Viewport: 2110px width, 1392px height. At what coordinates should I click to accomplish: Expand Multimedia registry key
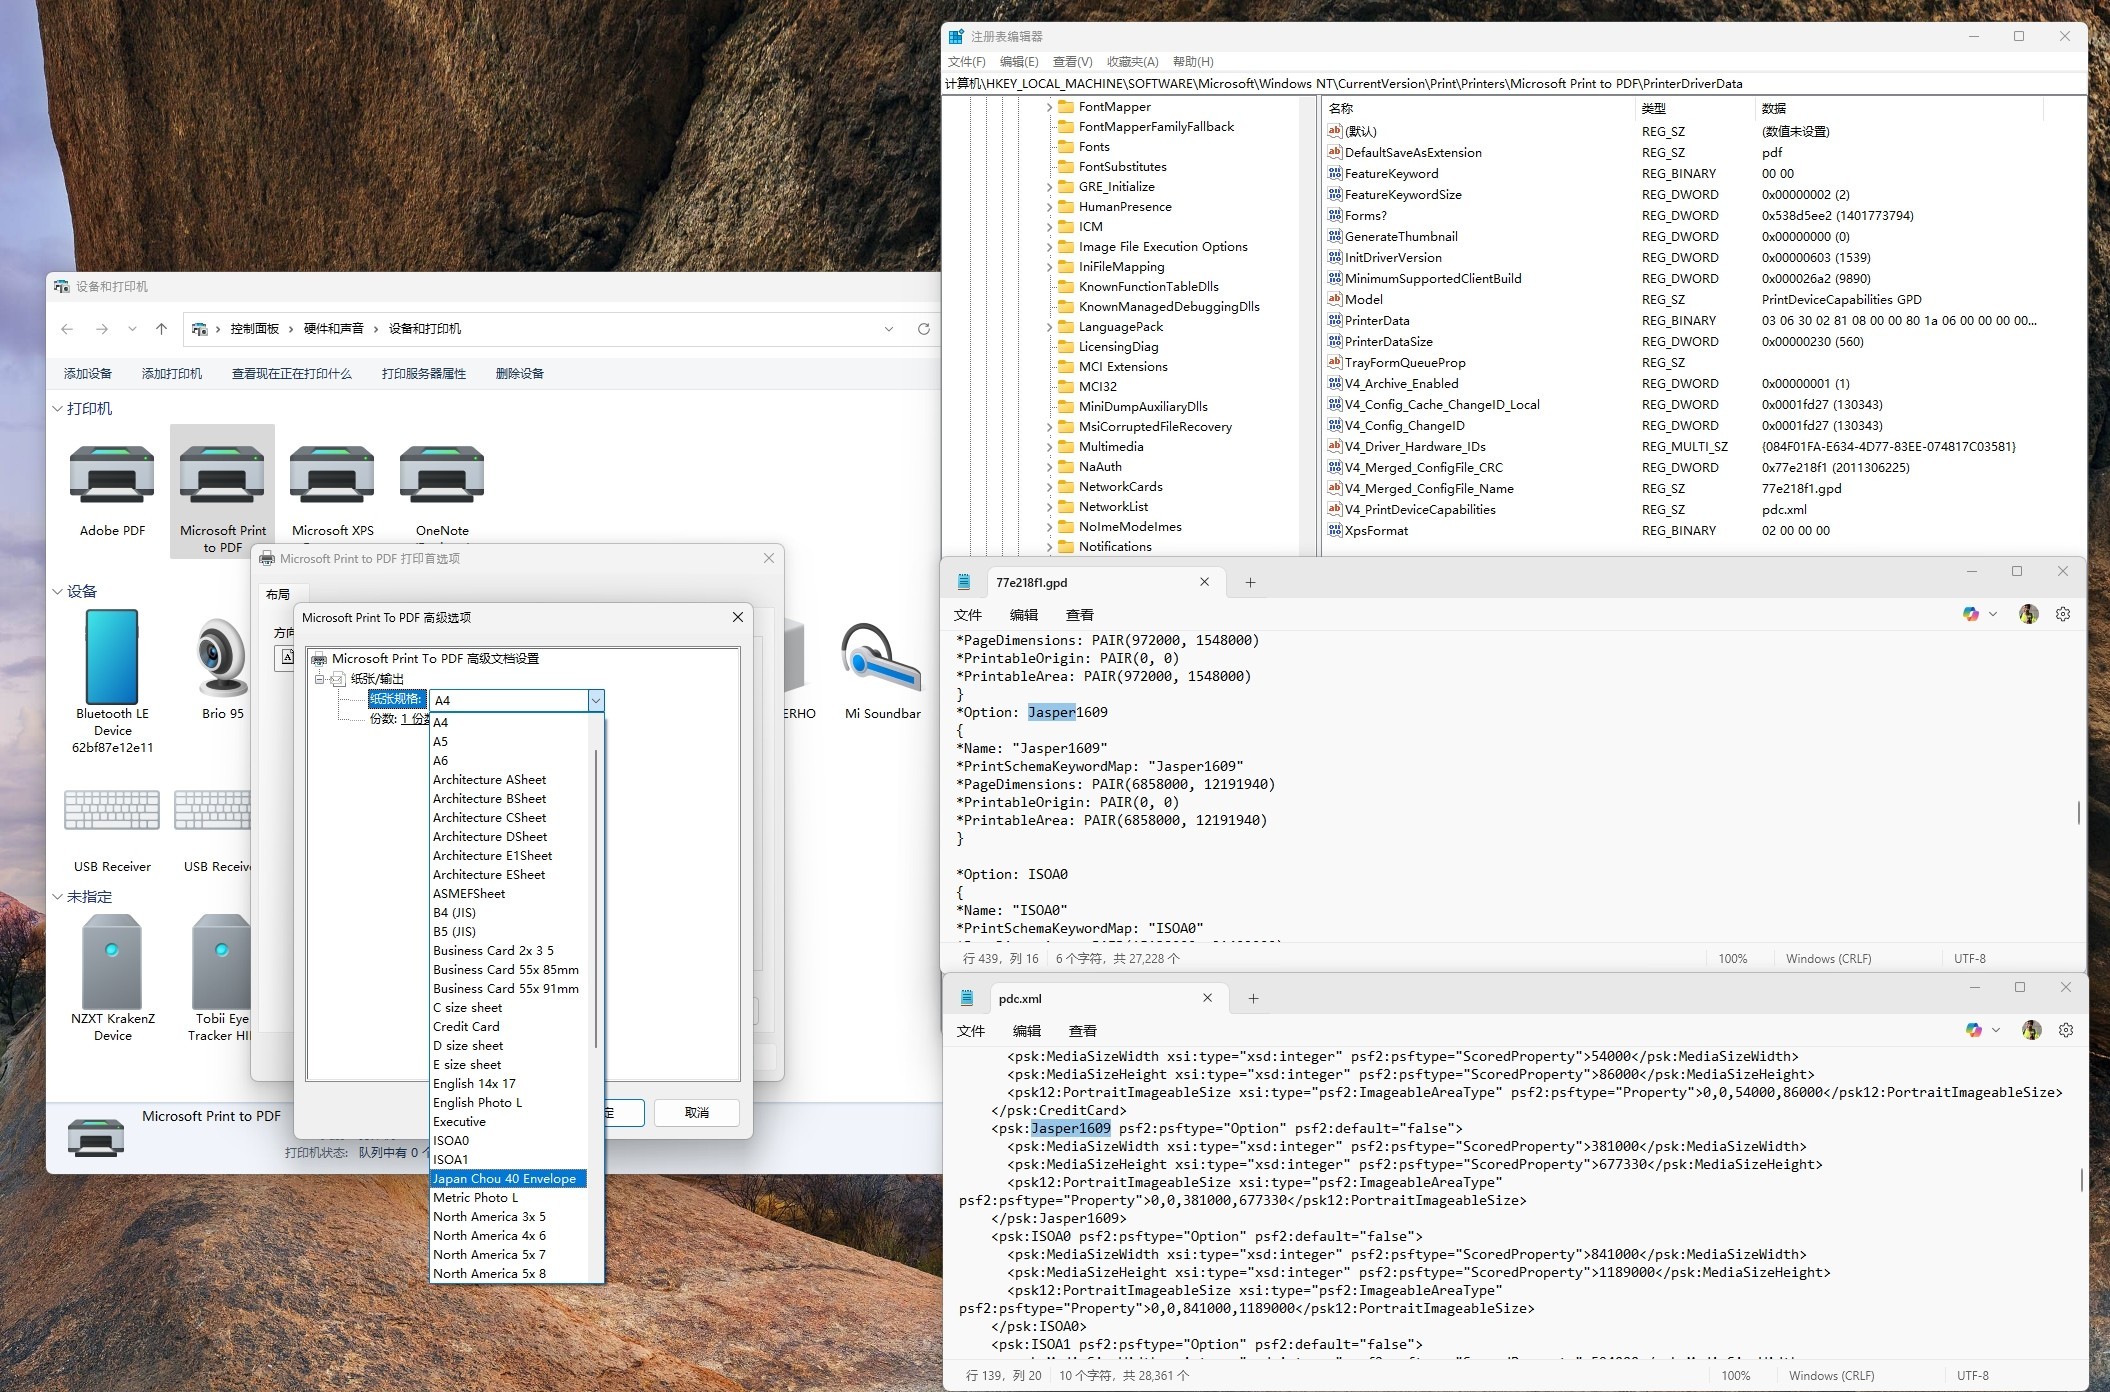(1049, 447)
